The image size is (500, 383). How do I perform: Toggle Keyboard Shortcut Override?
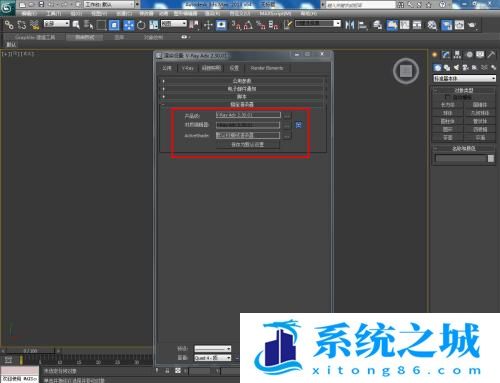[221, 25]
